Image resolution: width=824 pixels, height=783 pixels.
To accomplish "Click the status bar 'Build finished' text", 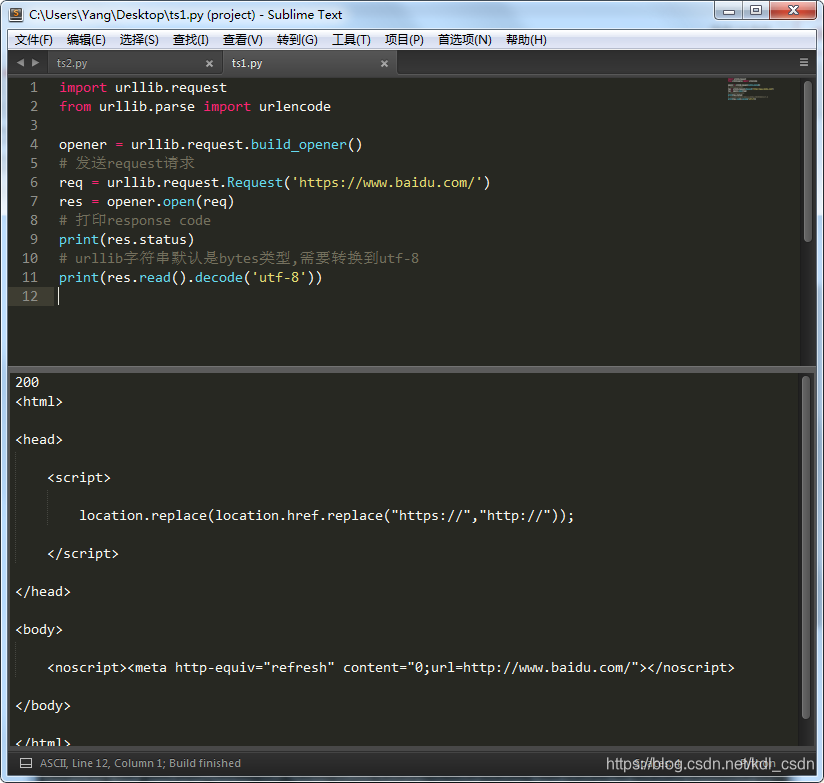I will 205,763.
